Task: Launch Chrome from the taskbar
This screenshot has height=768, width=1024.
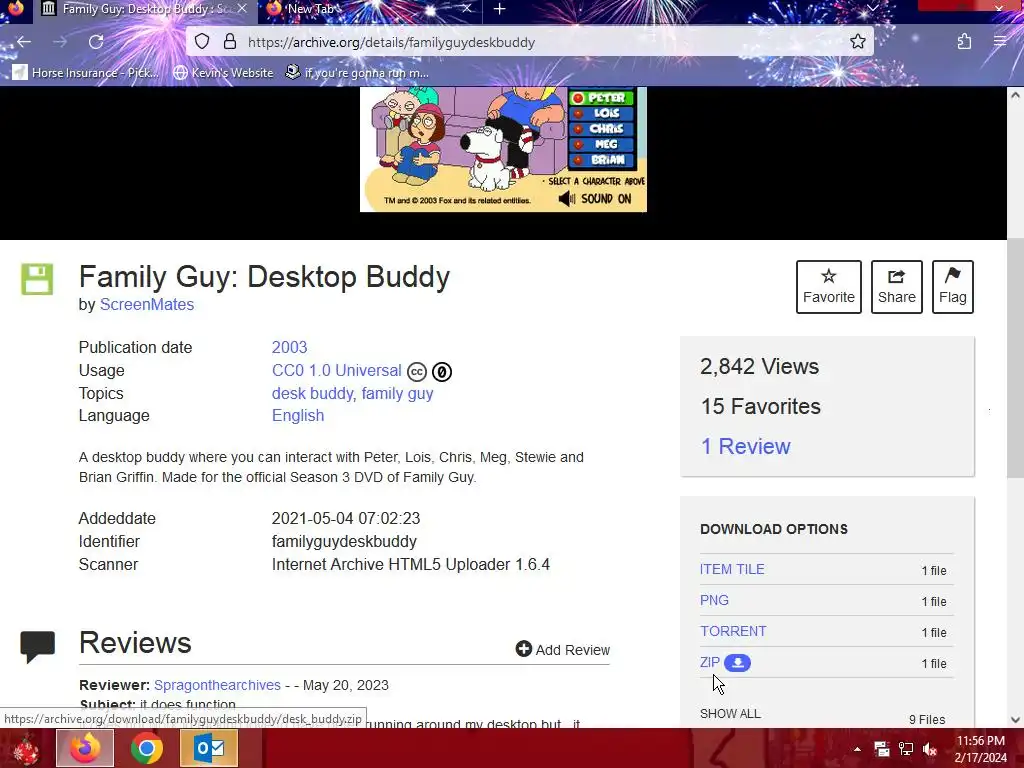Action: coord(147,748)
